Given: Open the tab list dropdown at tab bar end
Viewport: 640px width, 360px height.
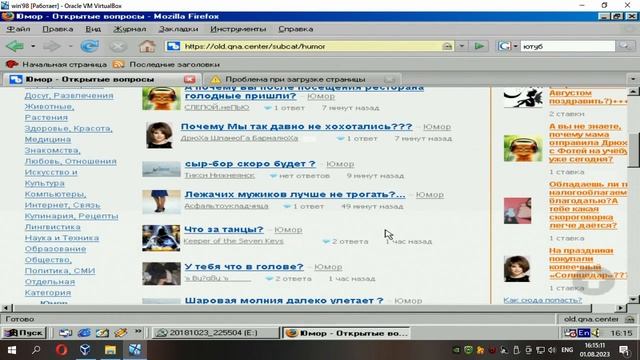Looking at the screenshot, I should pos(633,79).
